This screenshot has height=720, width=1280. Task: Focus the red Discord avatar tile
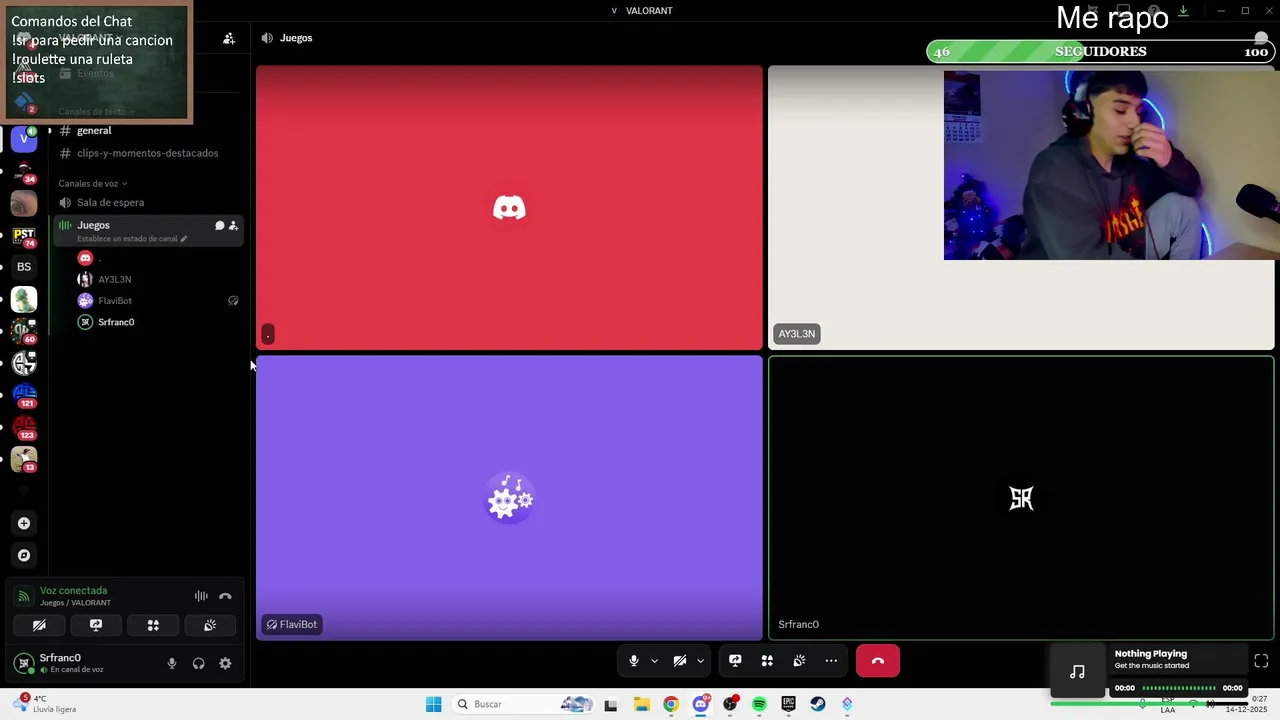509,208
